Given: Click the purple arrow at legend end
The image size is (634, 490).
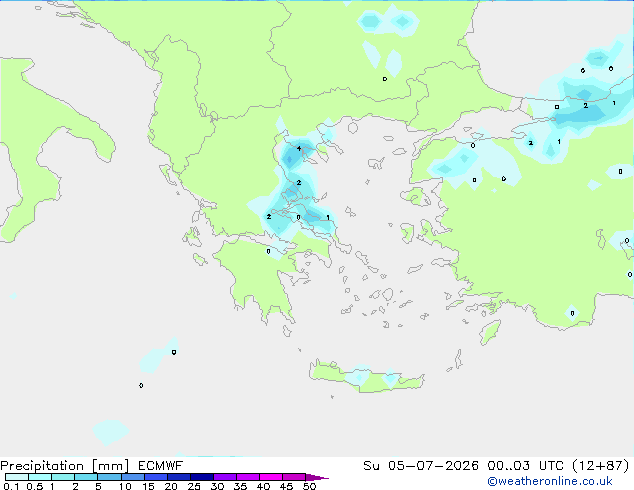Looking at the screenshot, I should (x=317, y=477).
